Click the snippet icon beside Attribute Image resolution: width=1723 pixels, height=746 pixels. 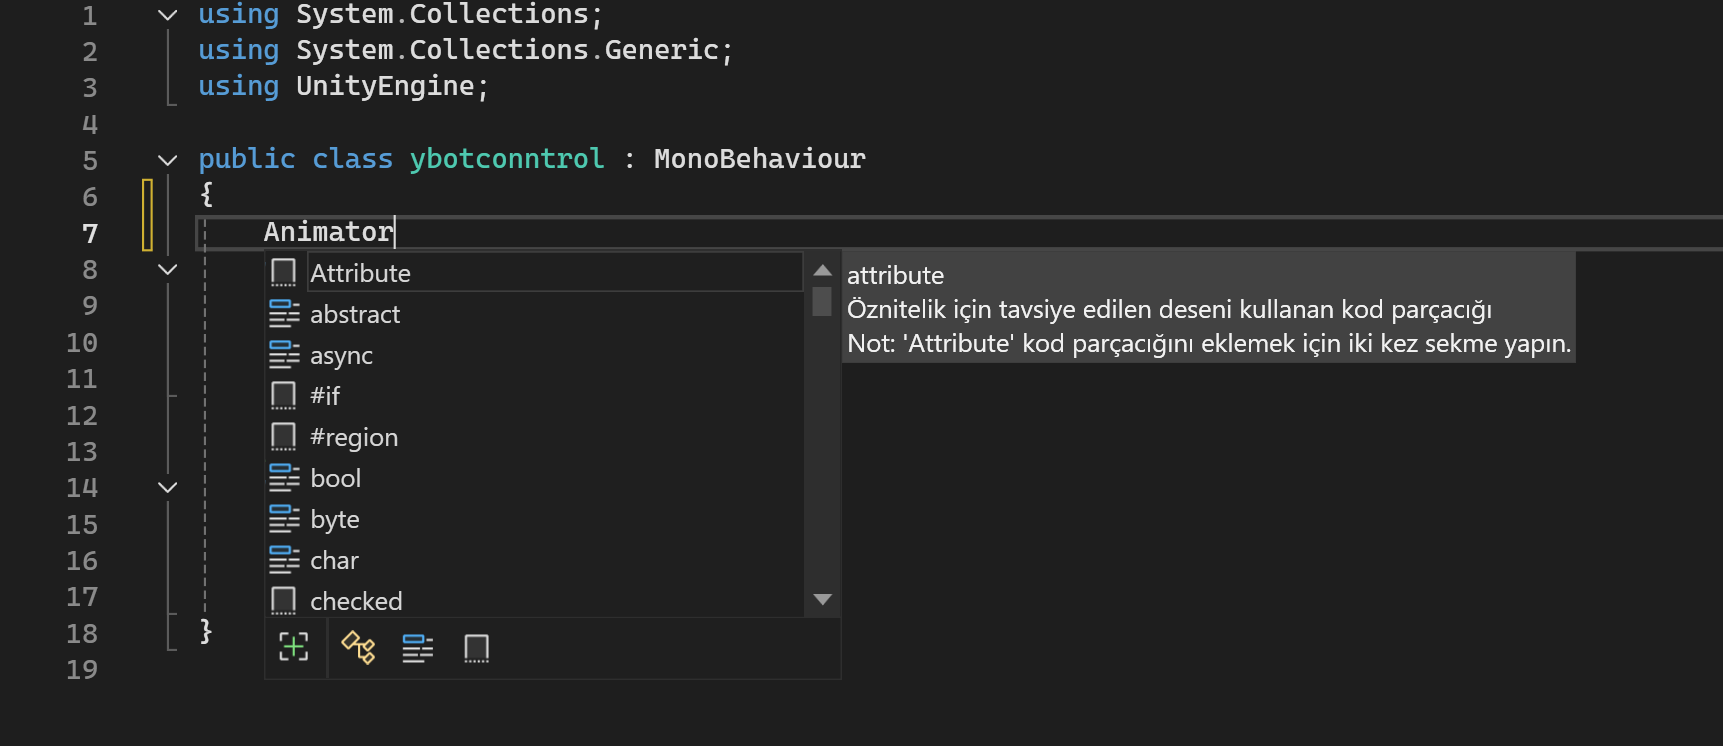pos(284,273)
